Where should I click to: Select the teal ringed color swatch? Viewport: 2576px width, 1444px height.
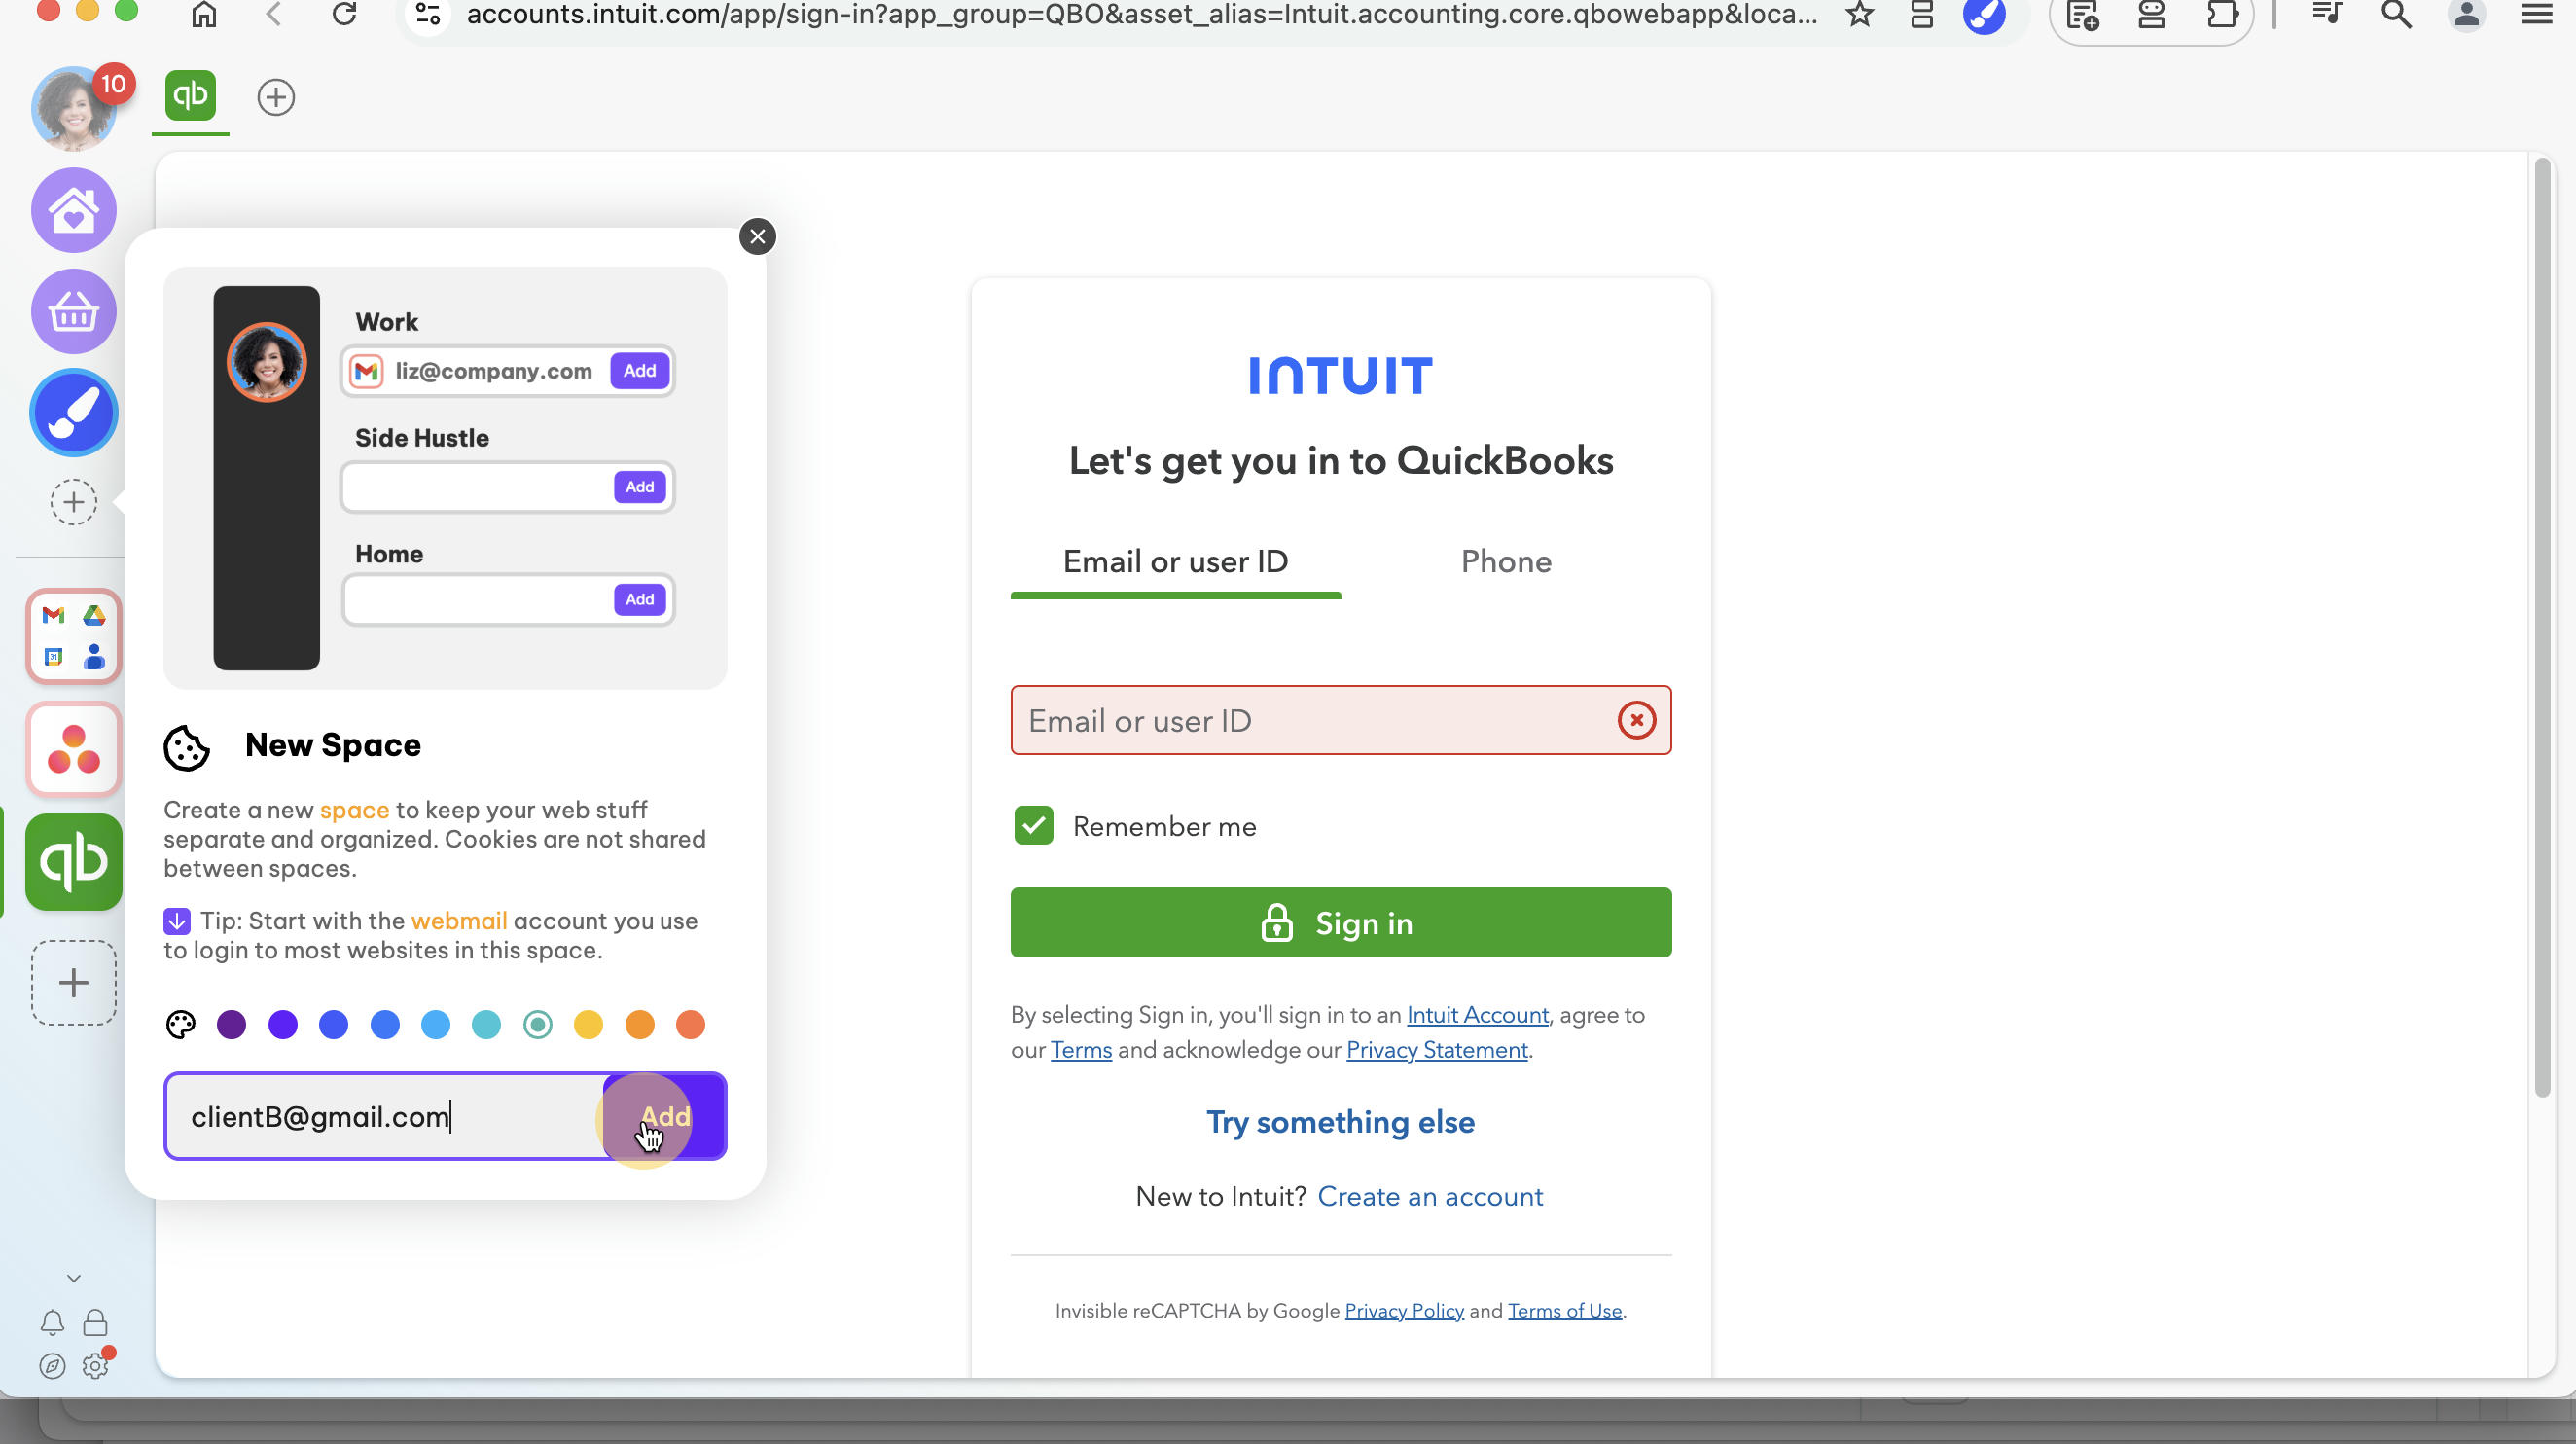537,1024
